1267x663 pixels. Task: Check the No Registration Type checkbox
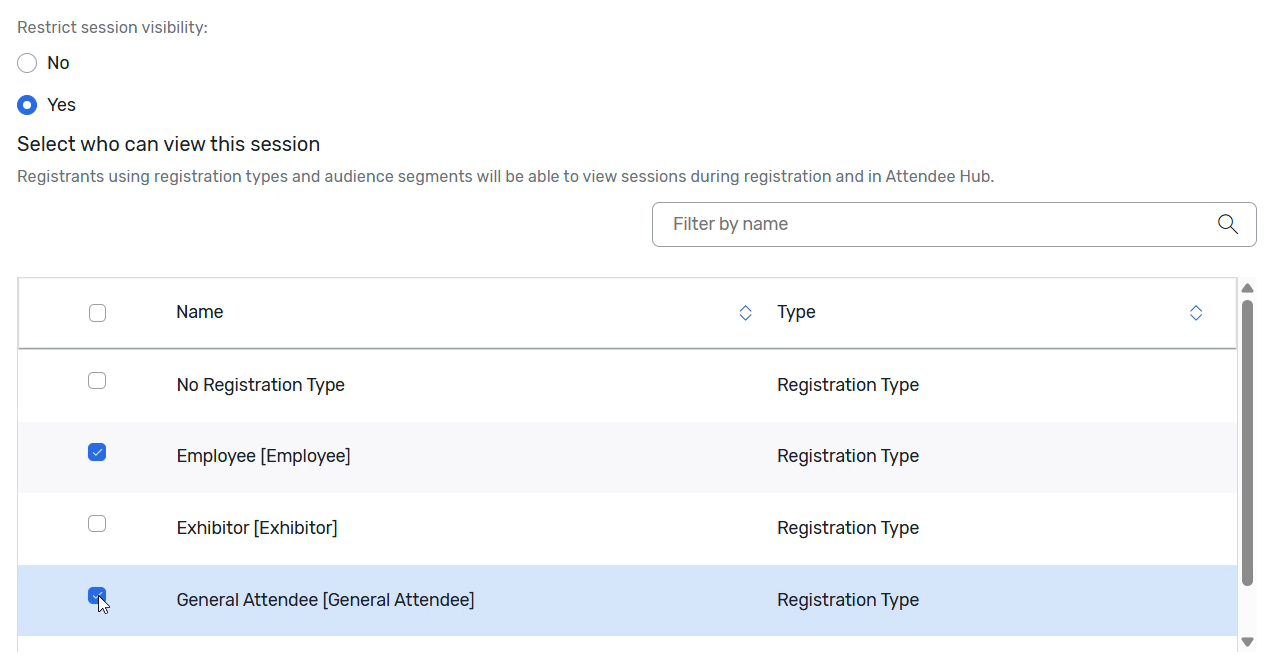97,380
